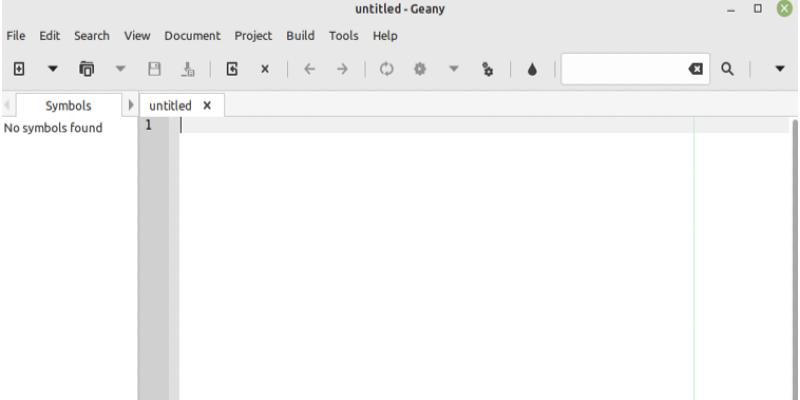Open the Tools menu
Image resolution: width=800 pixels, height=400 pixels.
point(343,36)
